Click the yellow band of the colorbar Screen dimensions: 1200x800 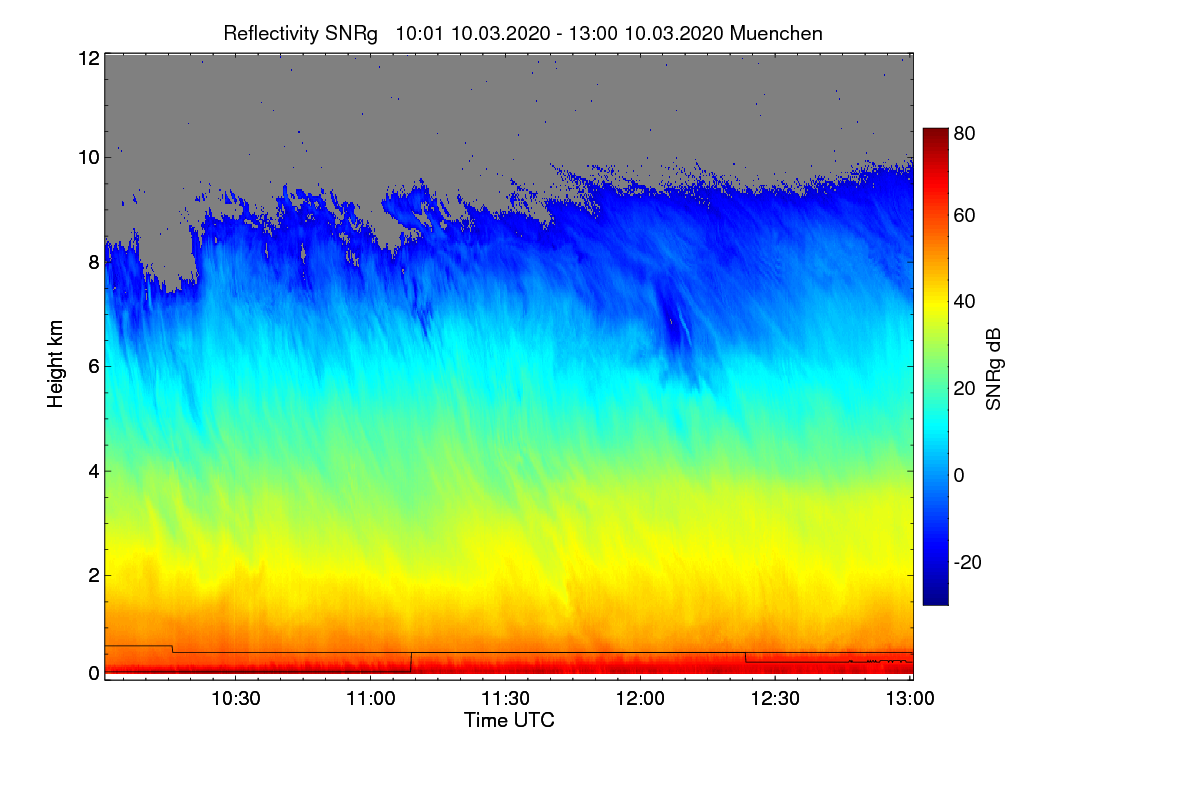[935, 302]
